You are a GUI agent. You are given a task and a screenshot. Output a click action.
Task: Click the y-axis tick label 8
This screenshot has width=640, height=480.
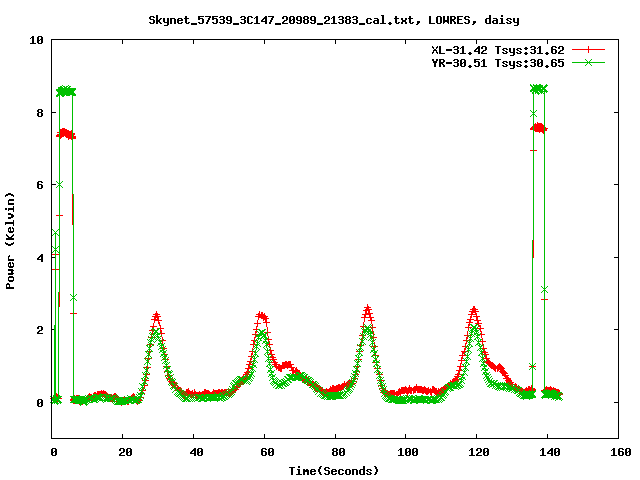40,113
